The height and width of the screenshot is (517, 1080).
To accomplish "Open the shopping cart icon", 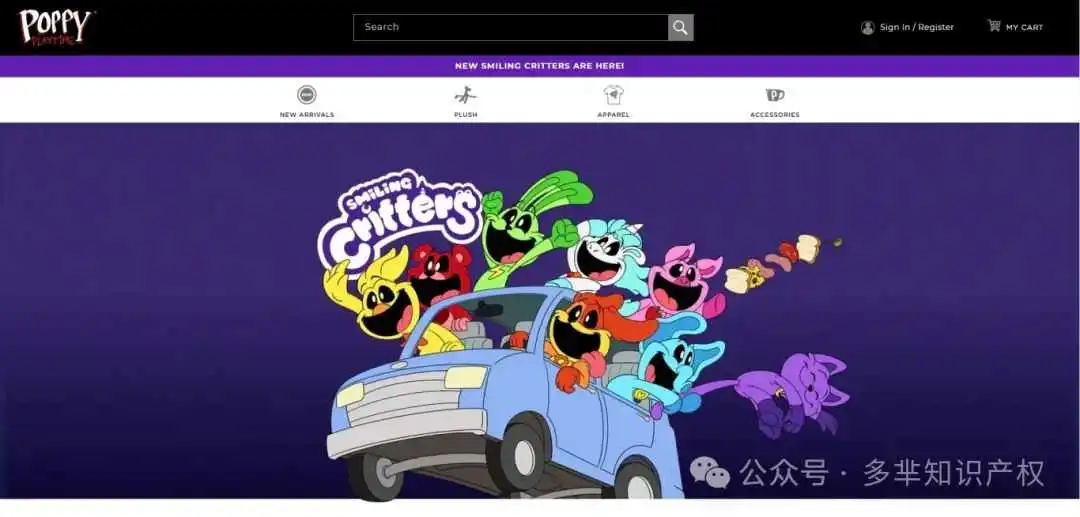I will click(x=993, y=25).
